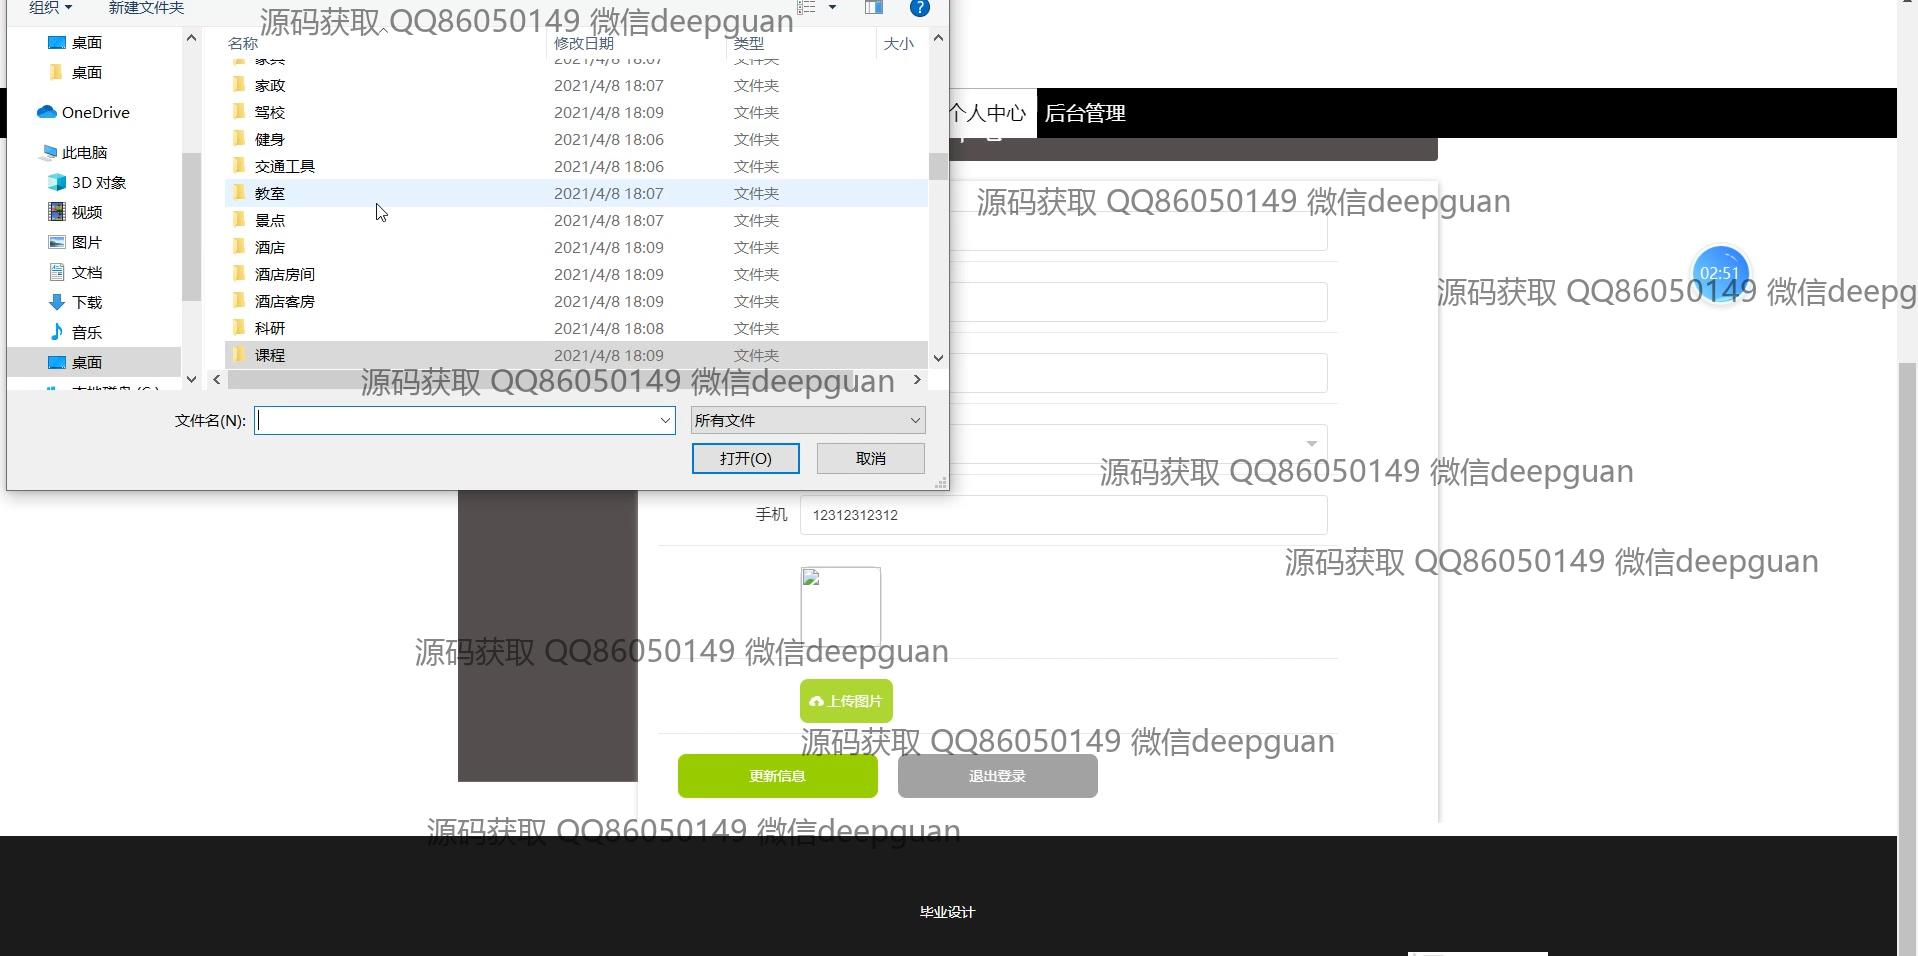Image resolution: width=1918 pixels, height=956 pixels.
Task: Open the 组织 menu
Action: click(x=50, y=8)
